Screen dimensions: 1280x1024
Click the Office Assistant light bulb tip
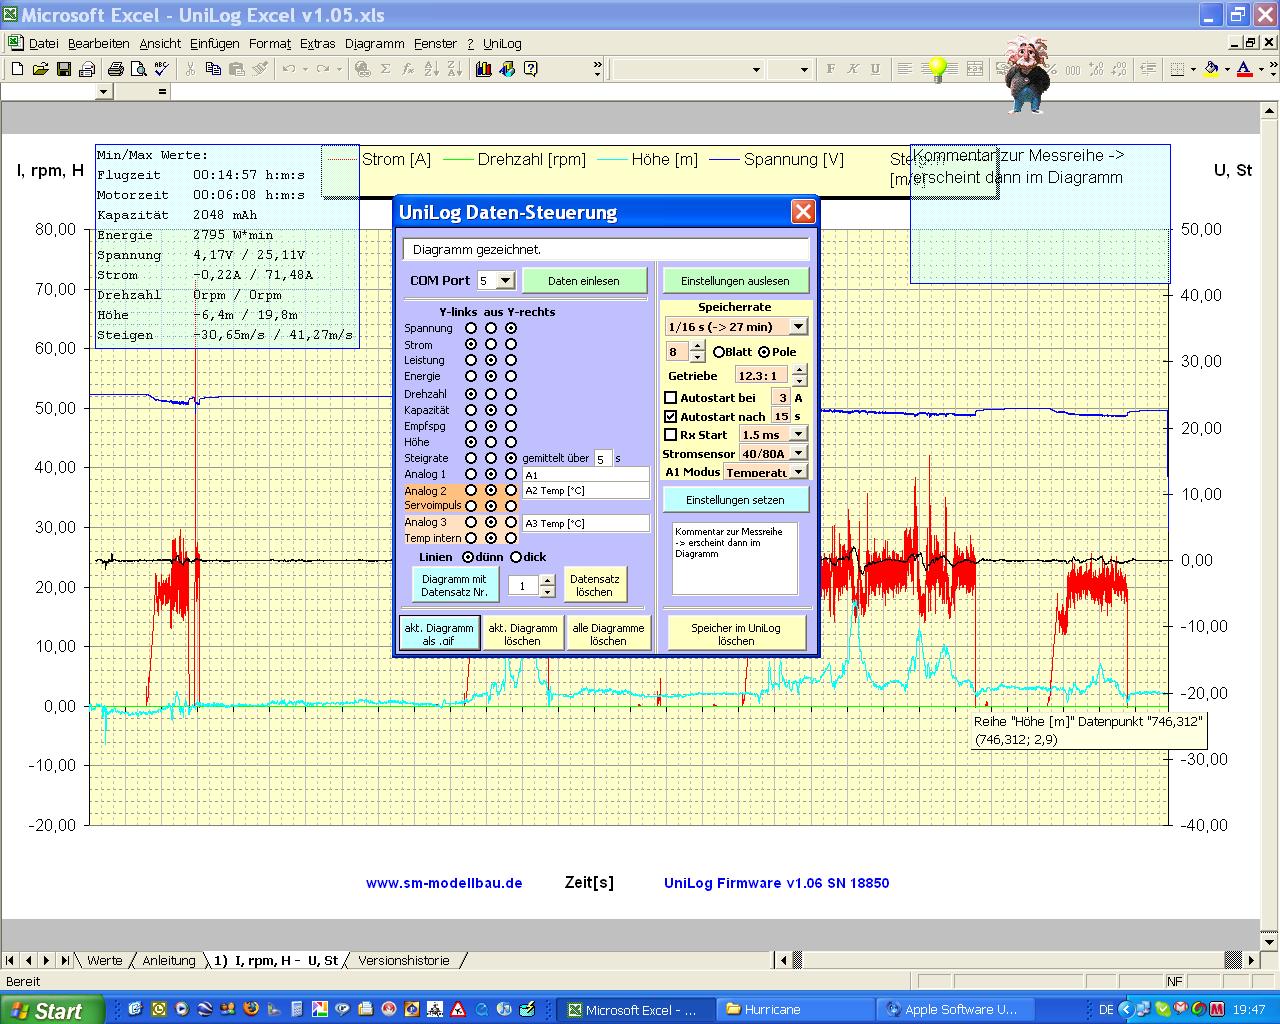tap(937, 69)
